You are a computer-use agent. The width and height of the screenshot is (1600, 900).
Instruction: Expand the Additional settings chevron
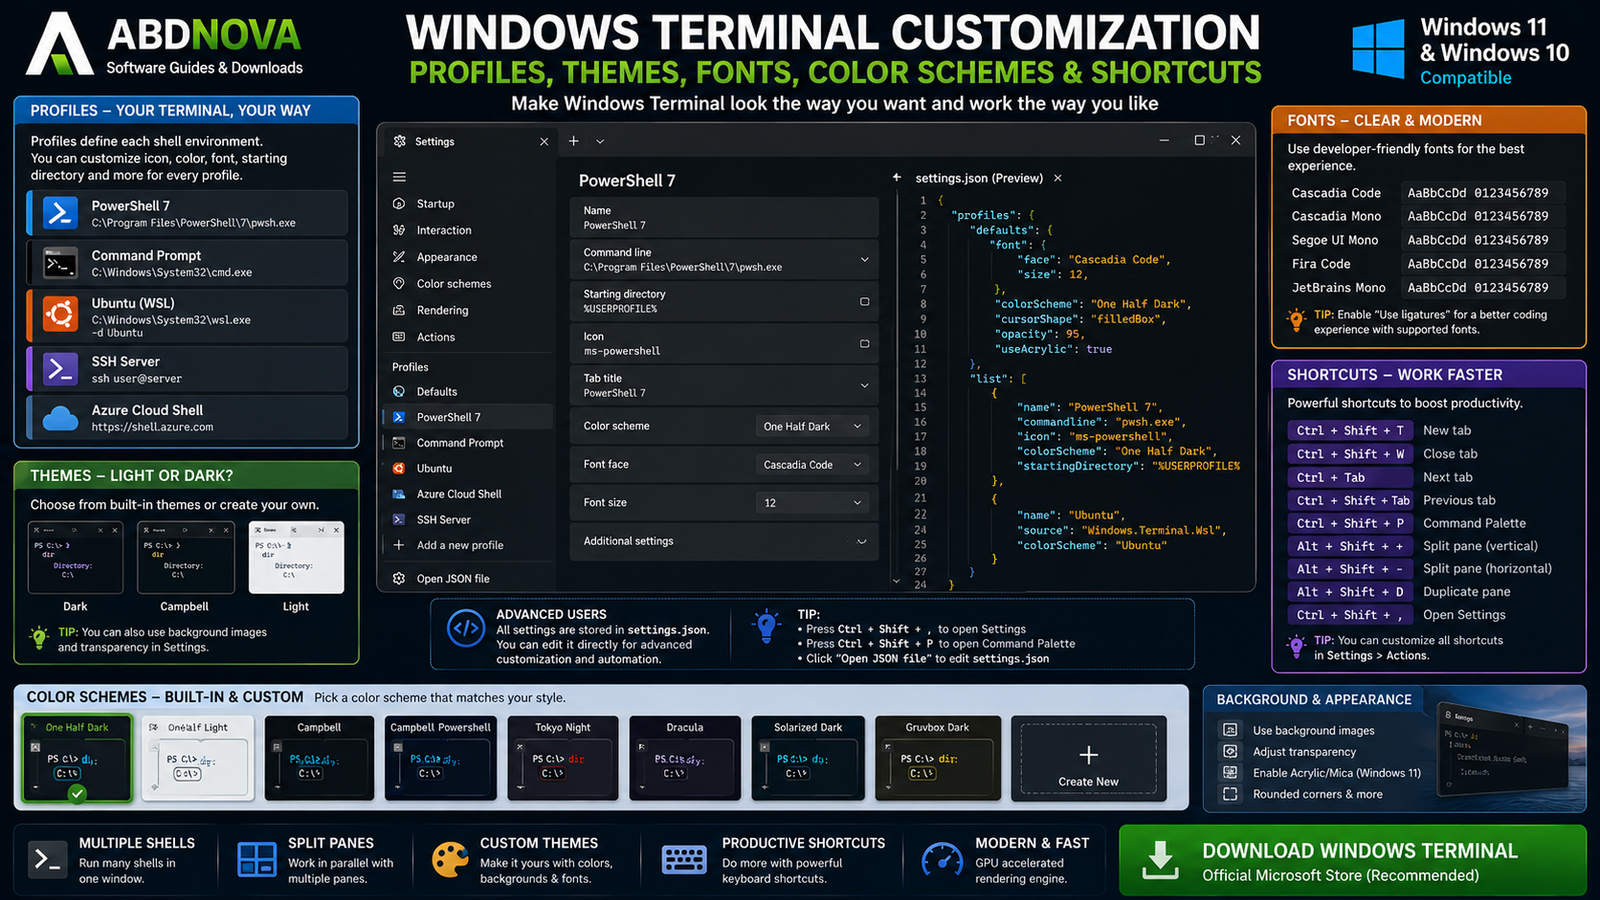click(x=861, y=541)
